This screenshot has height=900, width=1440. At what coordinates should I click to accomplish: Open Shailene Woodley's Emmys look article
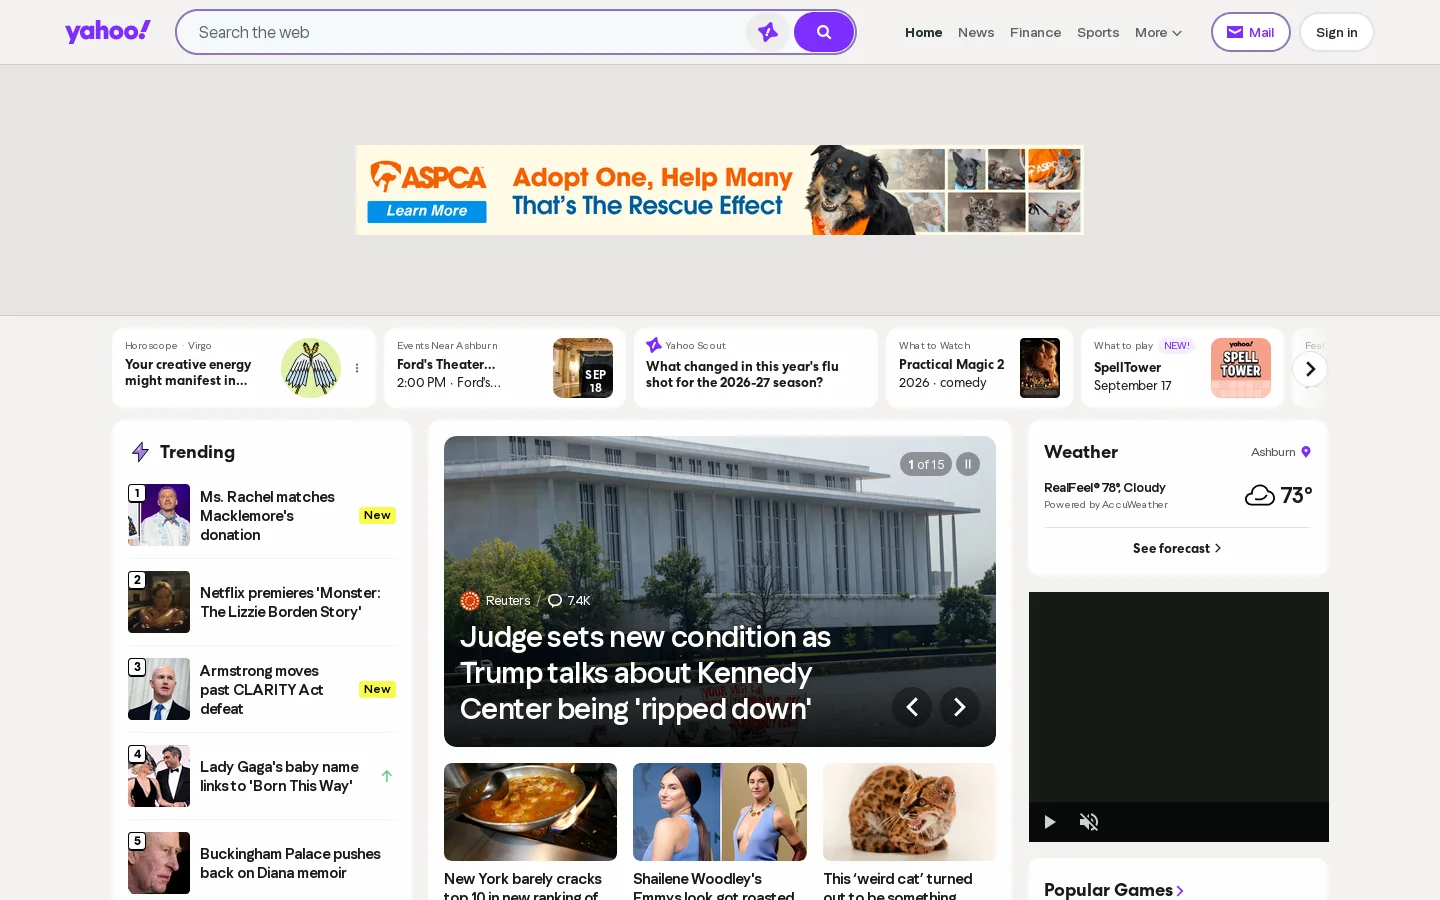[714, 886]
